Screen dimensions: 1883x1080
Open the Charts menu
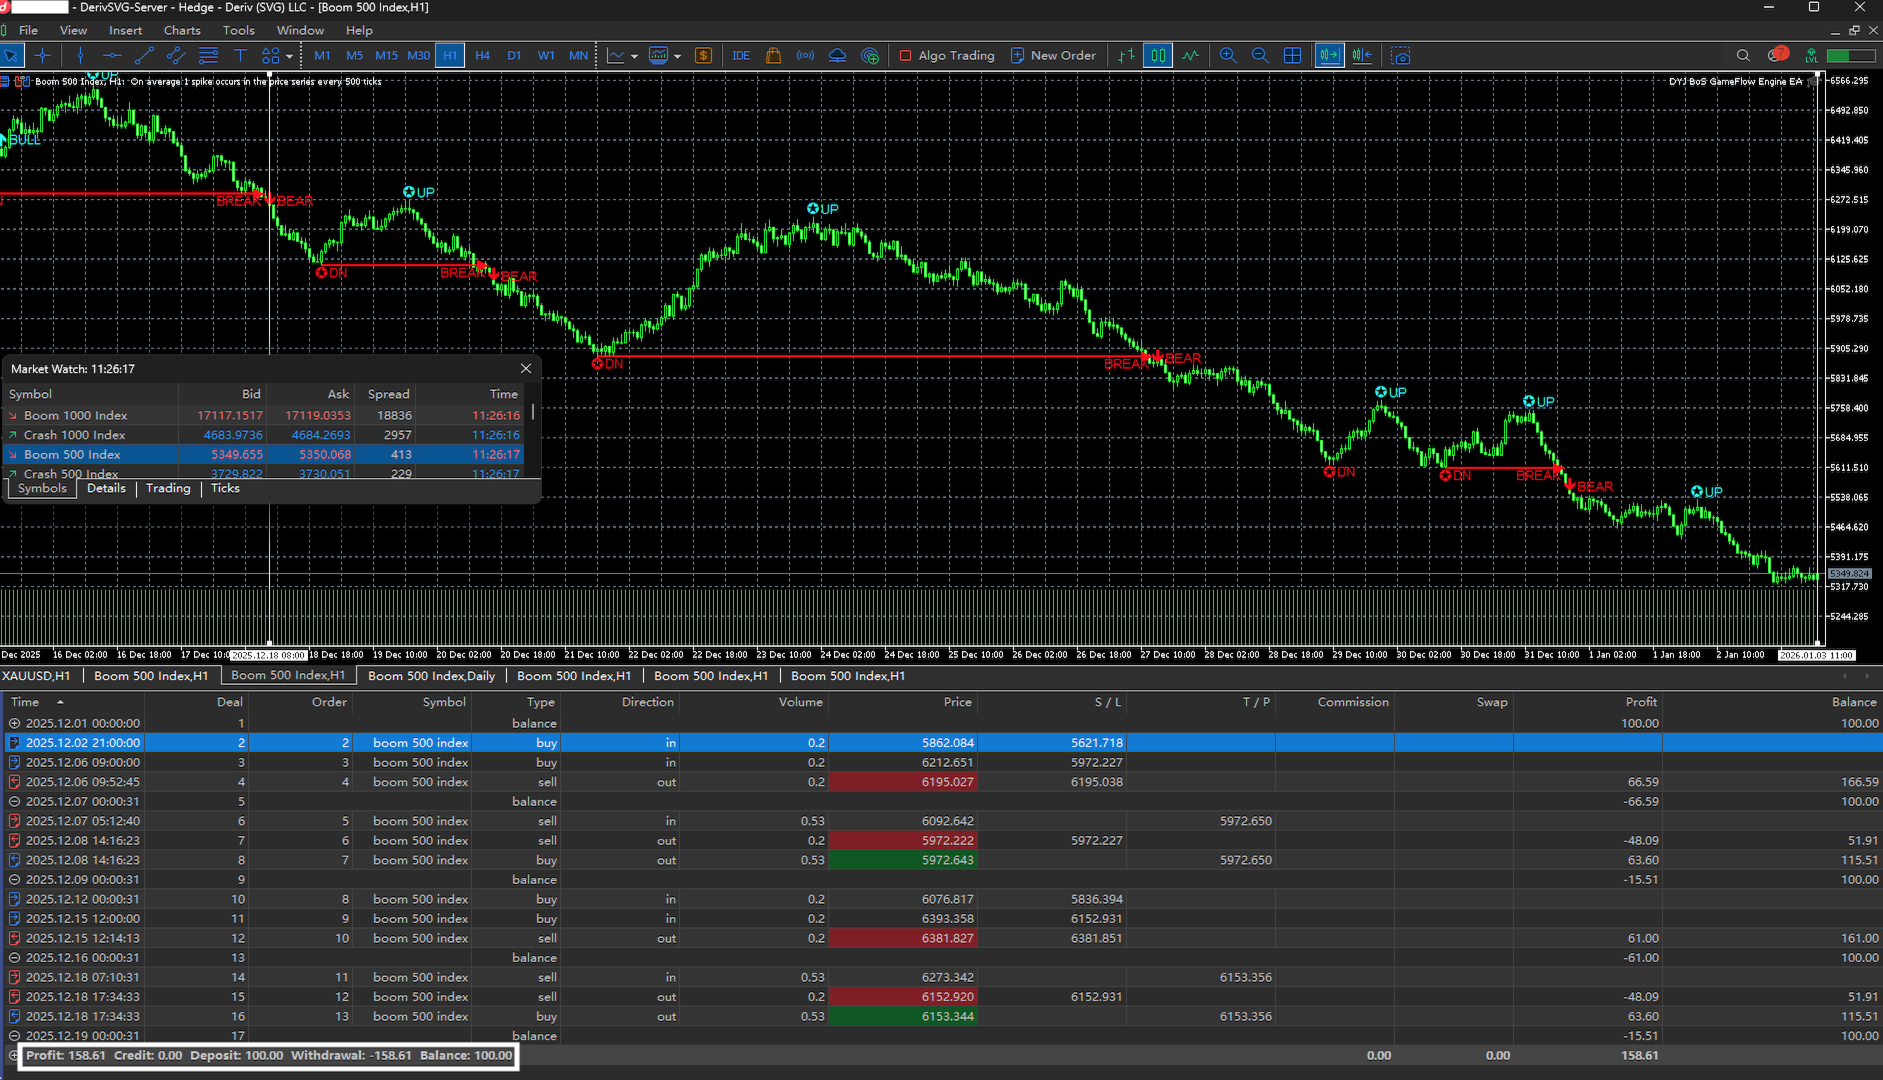[x=182, y=30]
